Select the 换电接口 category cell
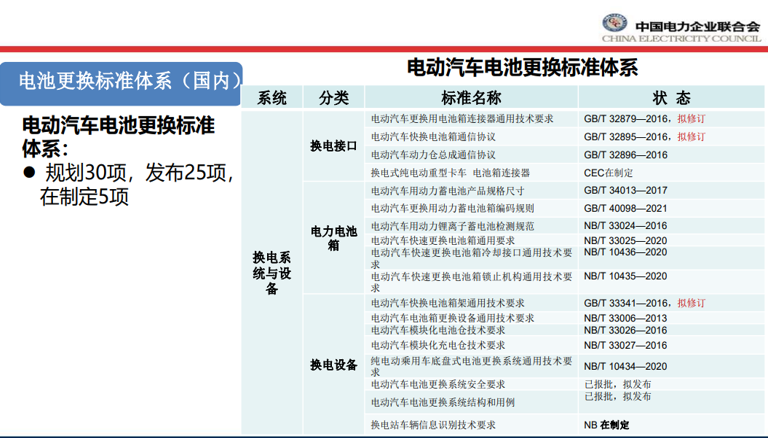Viewport: 769px width, 438px height. (x=333, y=146)
